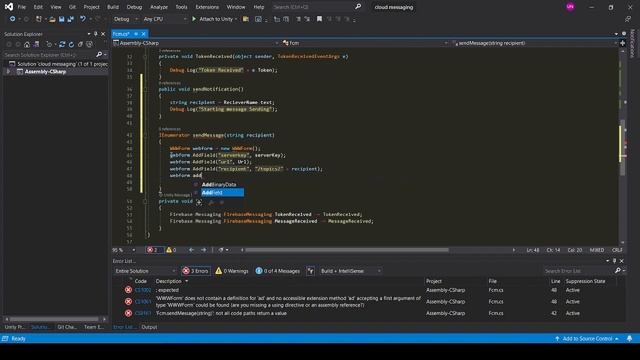The image size is (640, 360).
Task: Click the Solution Explorer Home icon
Action: tap(27, 44)
